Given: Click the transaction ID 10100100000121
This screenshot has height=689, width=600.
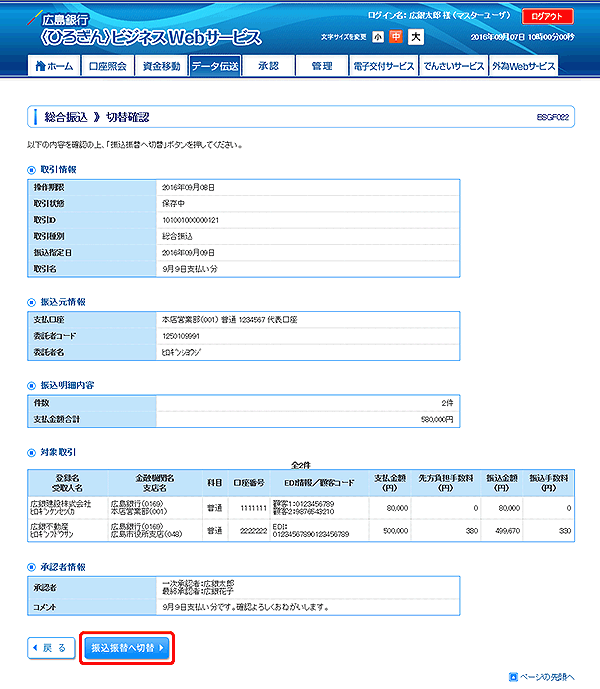Looking at the screenshot, I should click(190, 220).
